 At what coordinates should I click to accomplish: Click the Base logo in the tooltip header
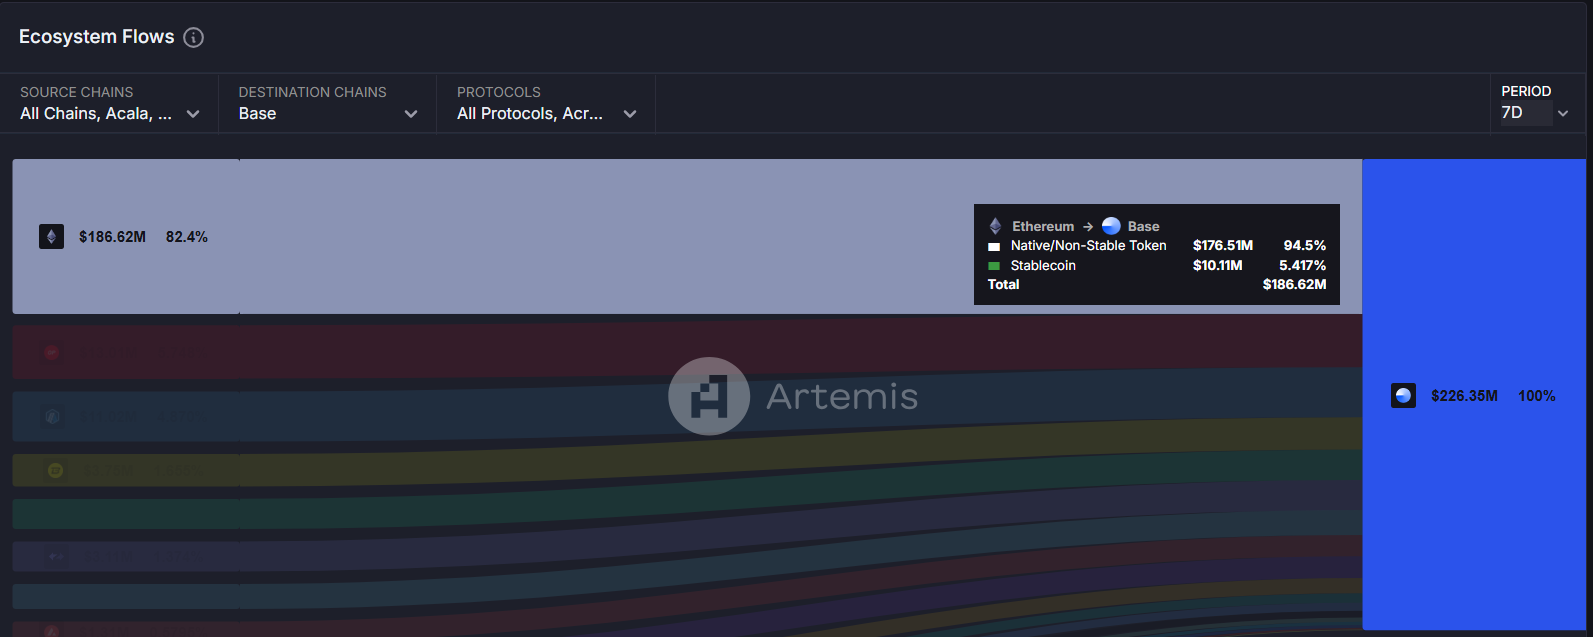point(1111,226)
